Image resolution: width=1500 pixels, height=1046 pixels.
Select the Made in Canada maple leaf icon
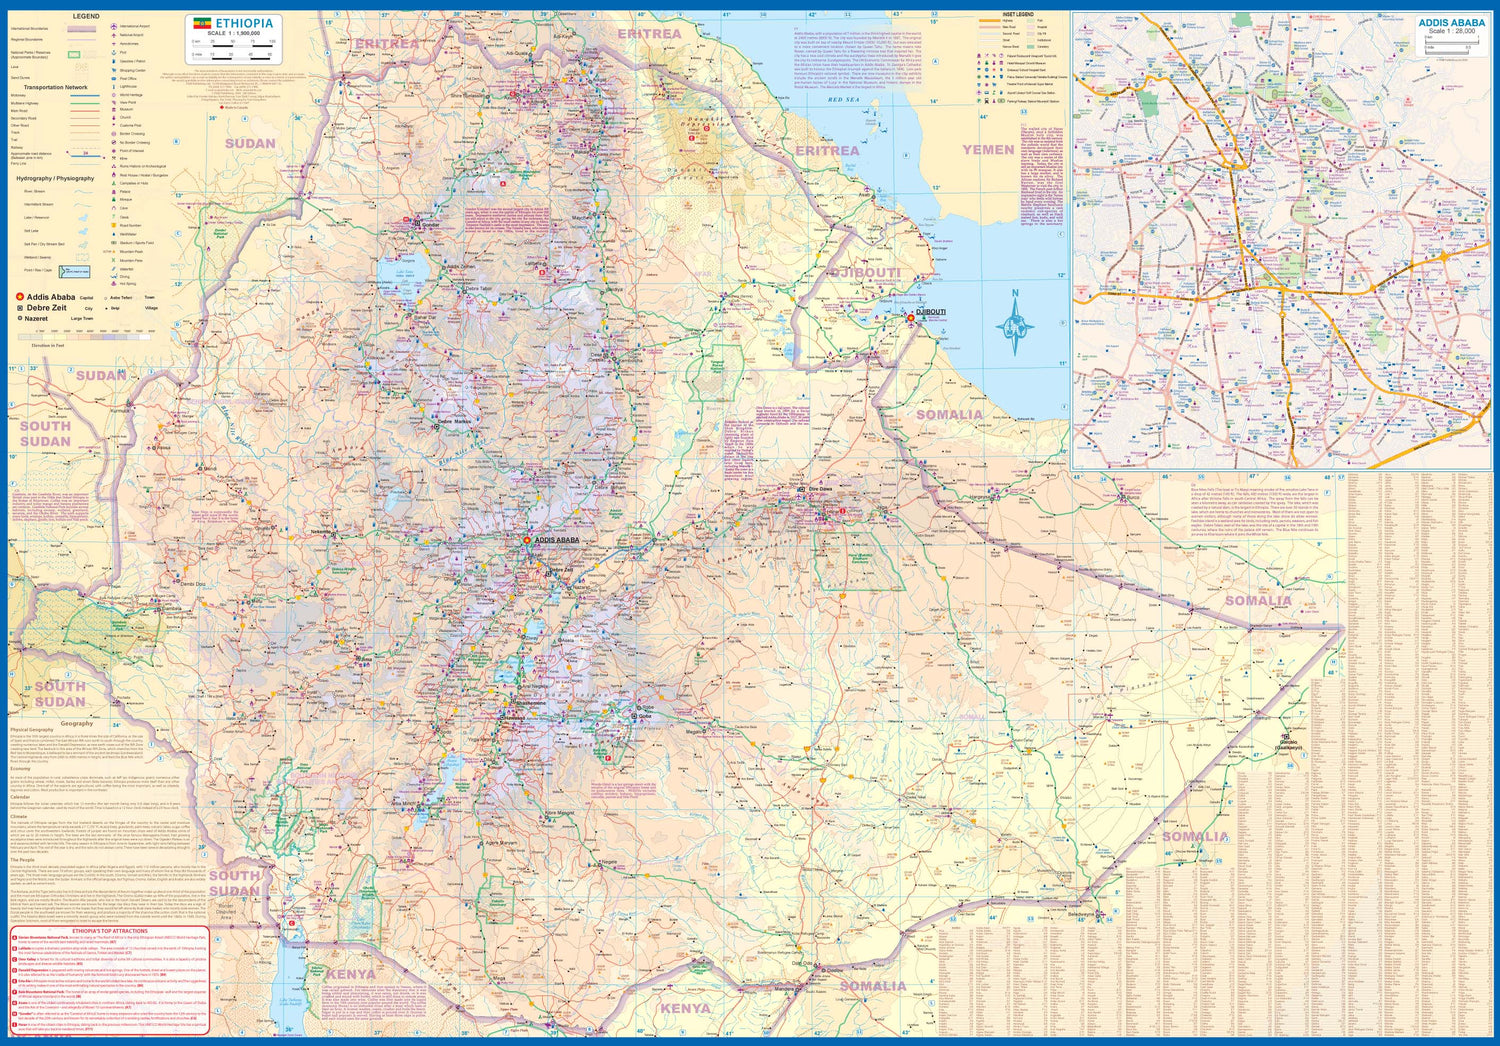coord(222,108)
